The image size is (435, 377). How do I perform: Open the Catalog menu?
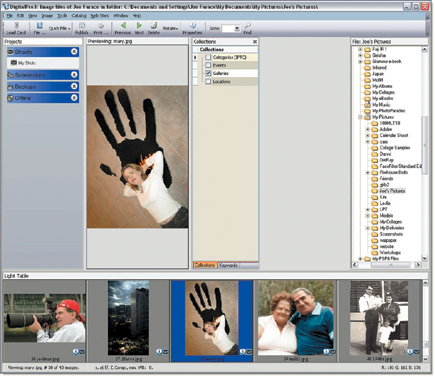tap(79, 16)
